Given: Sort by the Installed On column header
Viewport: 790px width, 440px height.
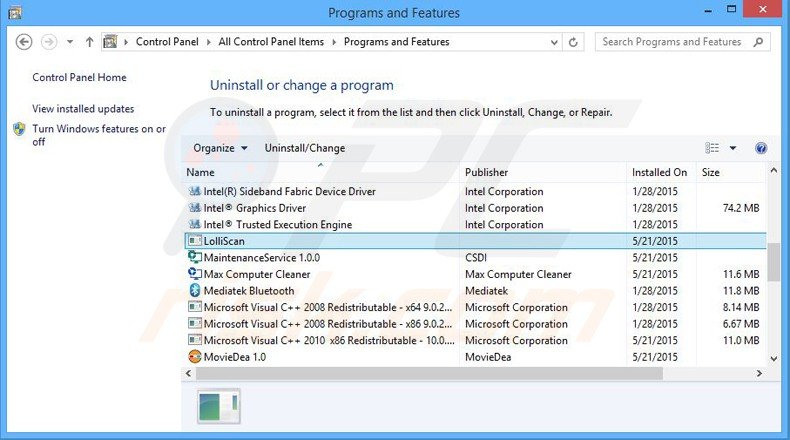Looking at the screenshot, I should pos(660,172).
